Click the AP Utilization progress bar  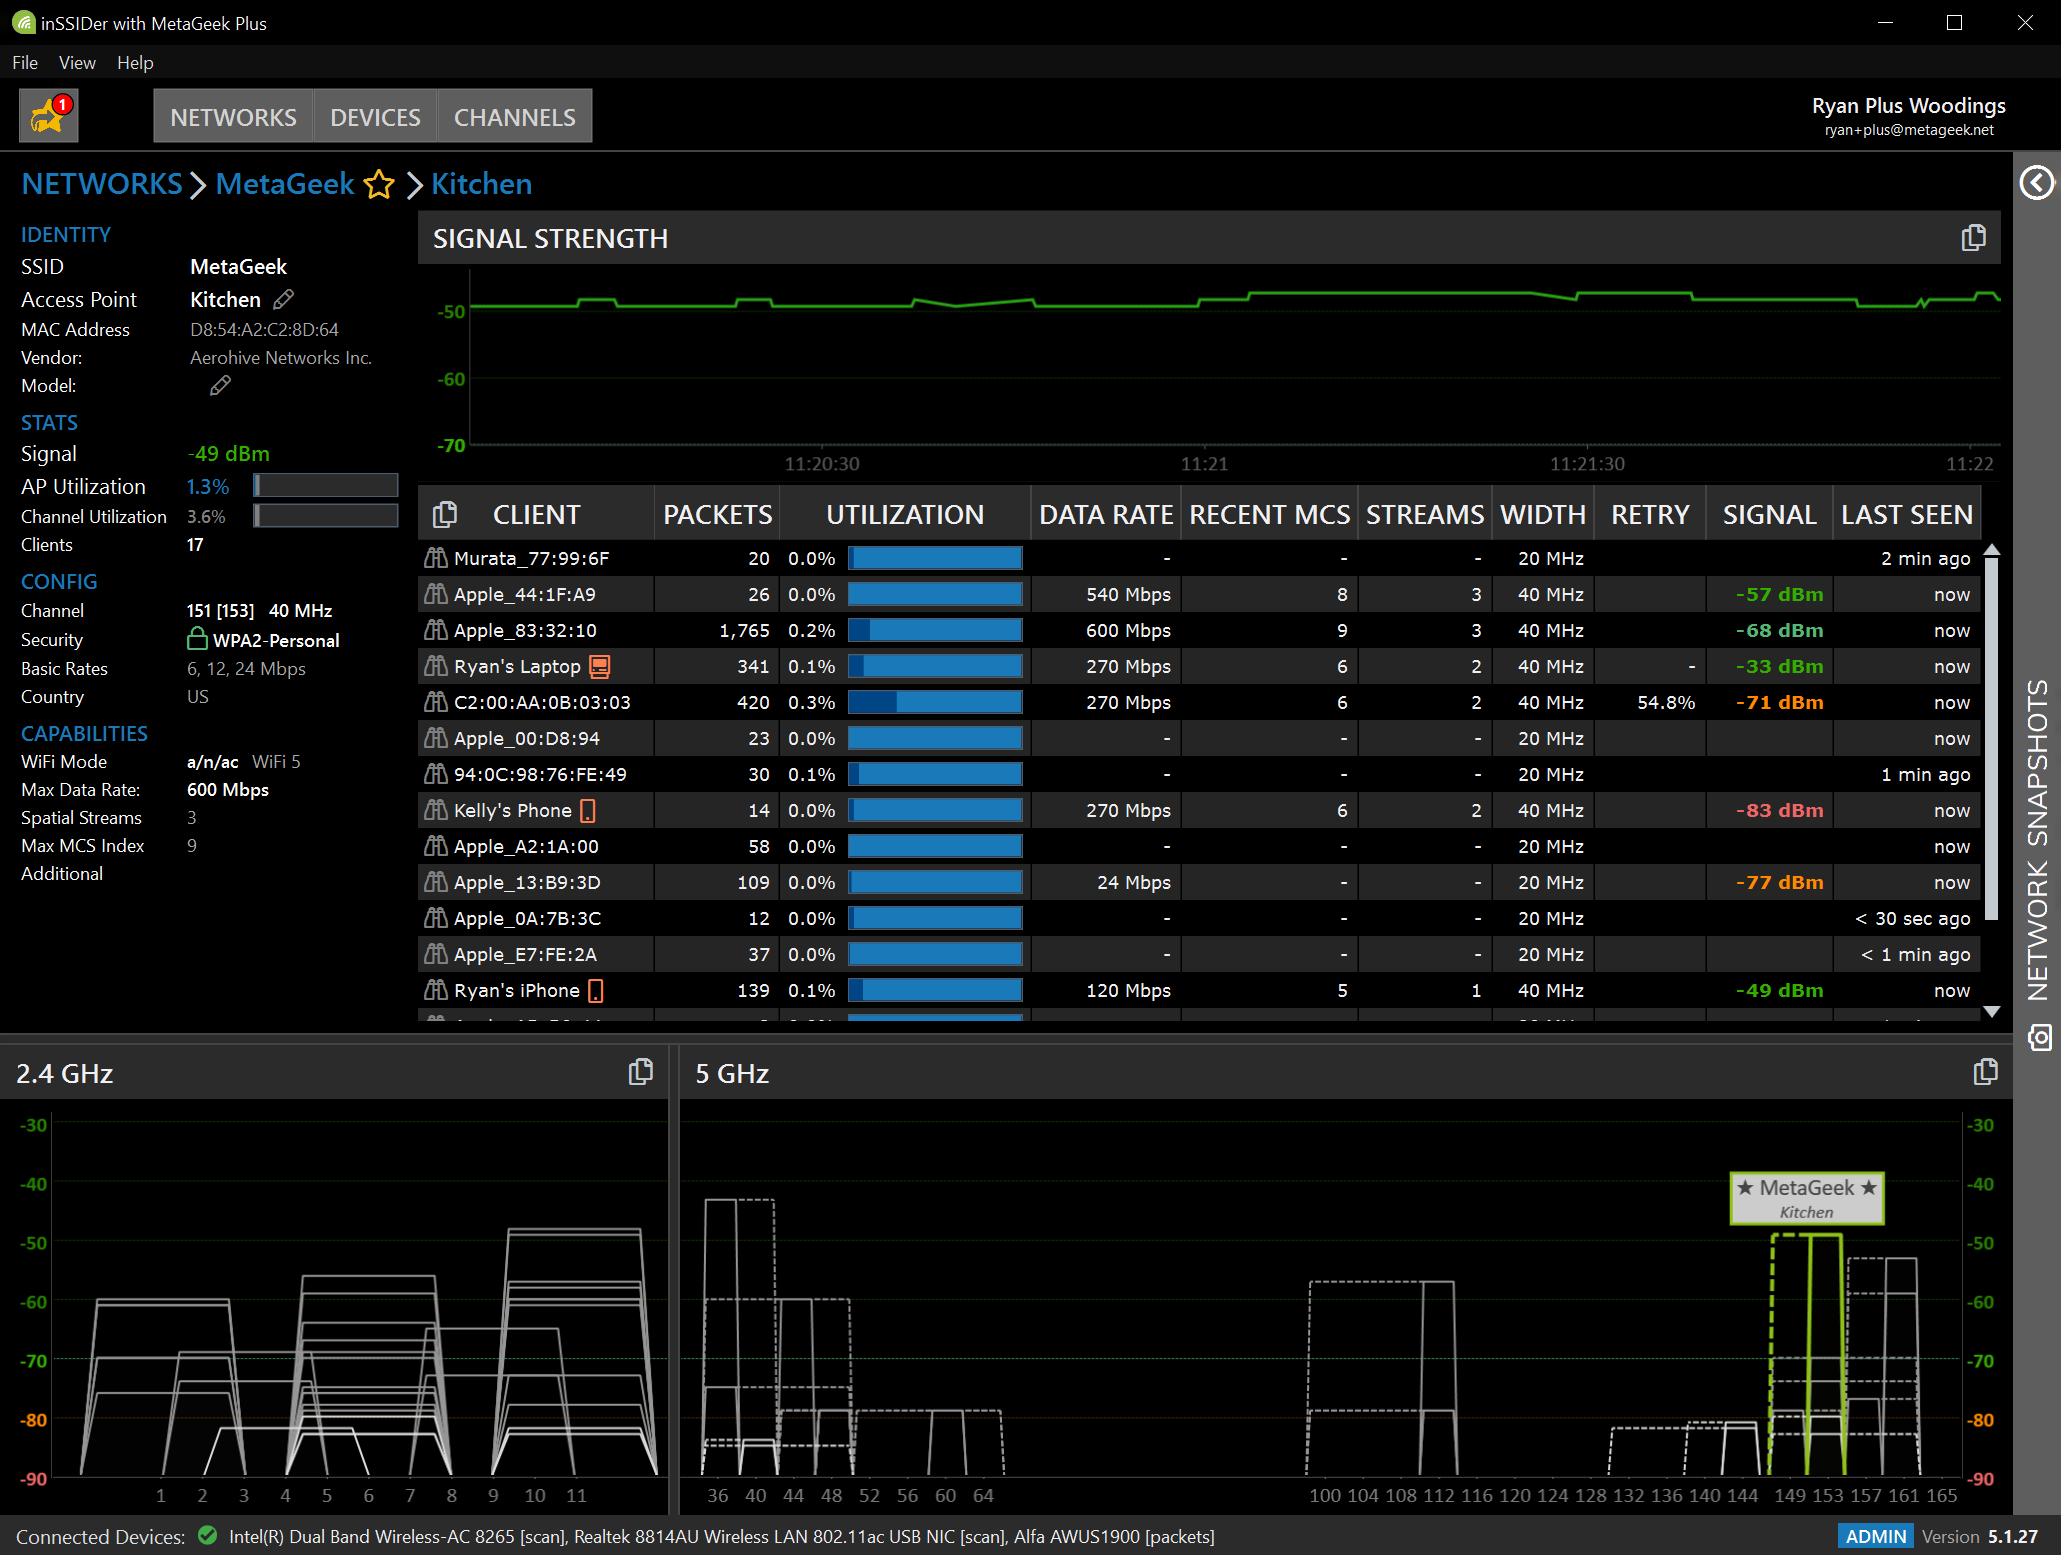(325, 486)
